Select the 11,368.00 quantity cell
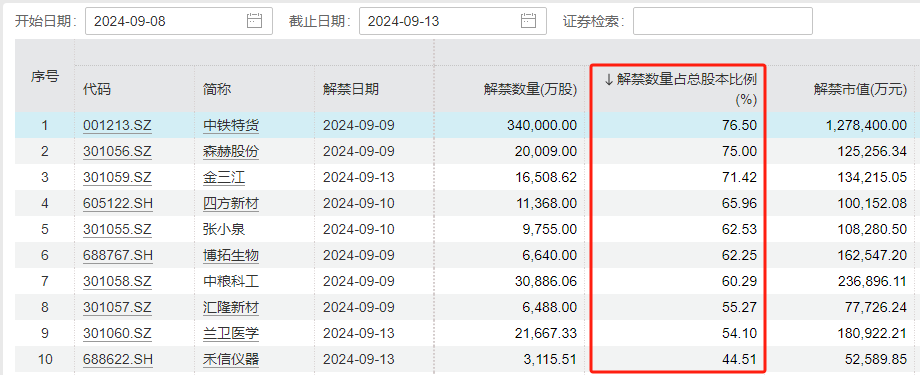Viewport: 920px width, 375px height. [x=547, y=204]
